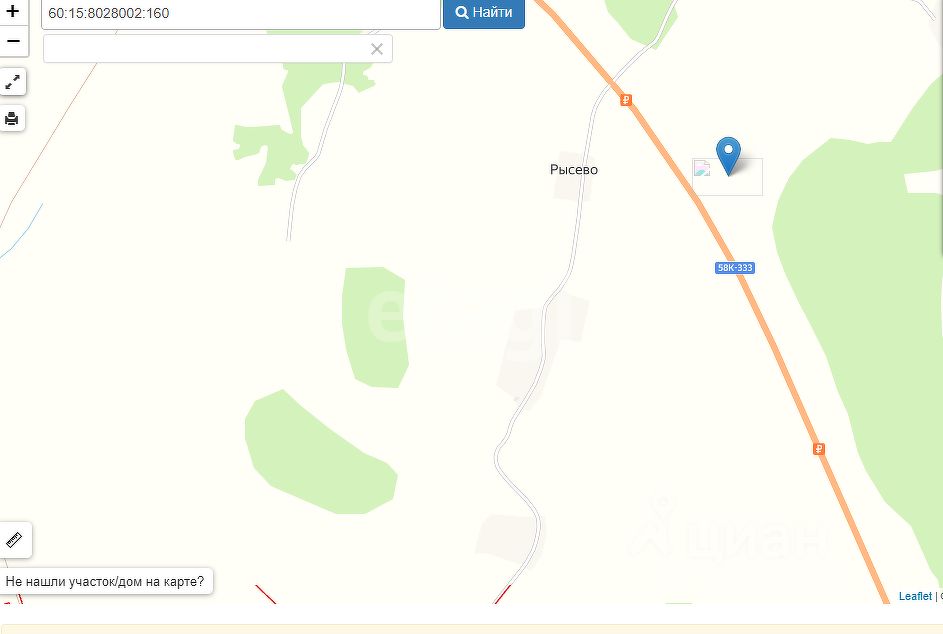
Task: Open 'Не нашли участок/дом на карте?' prompt
Action: [105, 582]
